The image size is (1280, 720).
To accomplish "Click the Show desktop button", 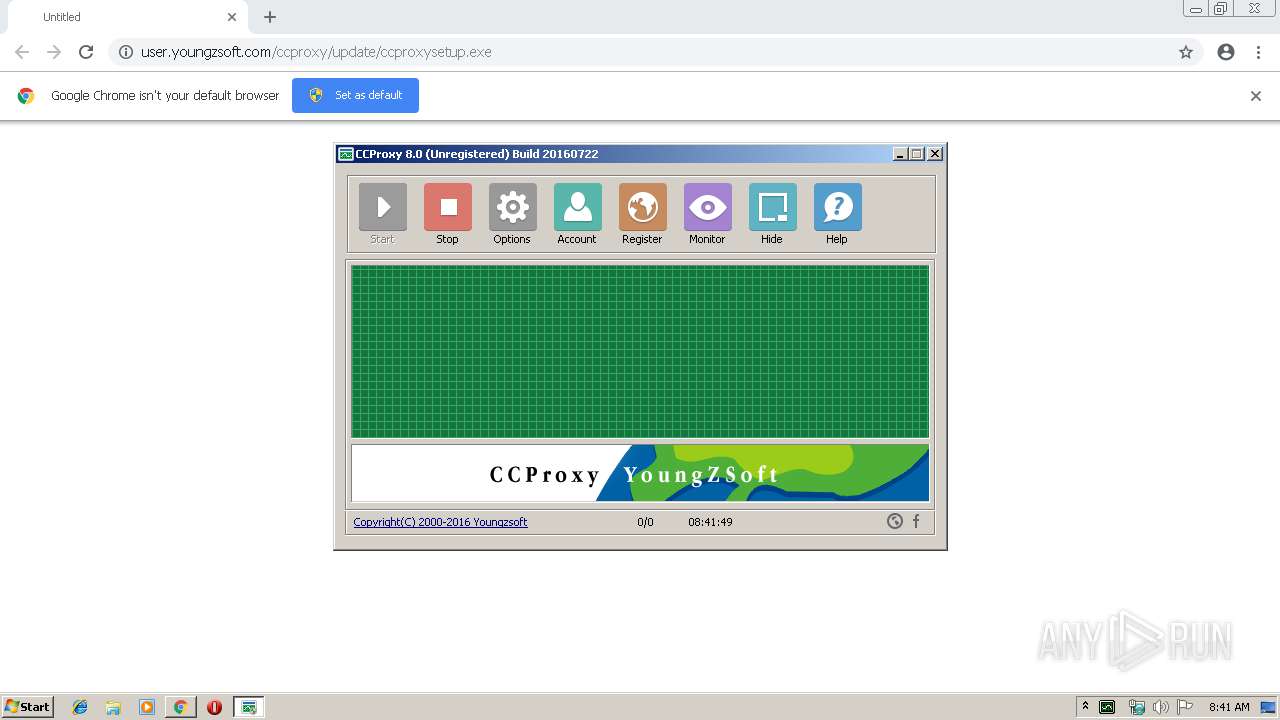I will [1270, 707].
